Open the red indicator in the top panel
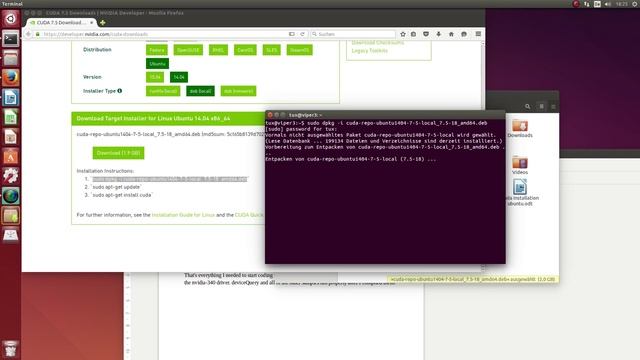 [x=576, y=4]
